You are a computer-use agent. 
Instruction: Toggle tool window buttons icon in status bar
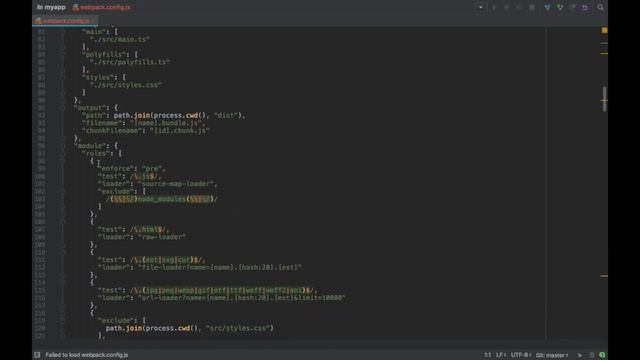tap(37, 355)
